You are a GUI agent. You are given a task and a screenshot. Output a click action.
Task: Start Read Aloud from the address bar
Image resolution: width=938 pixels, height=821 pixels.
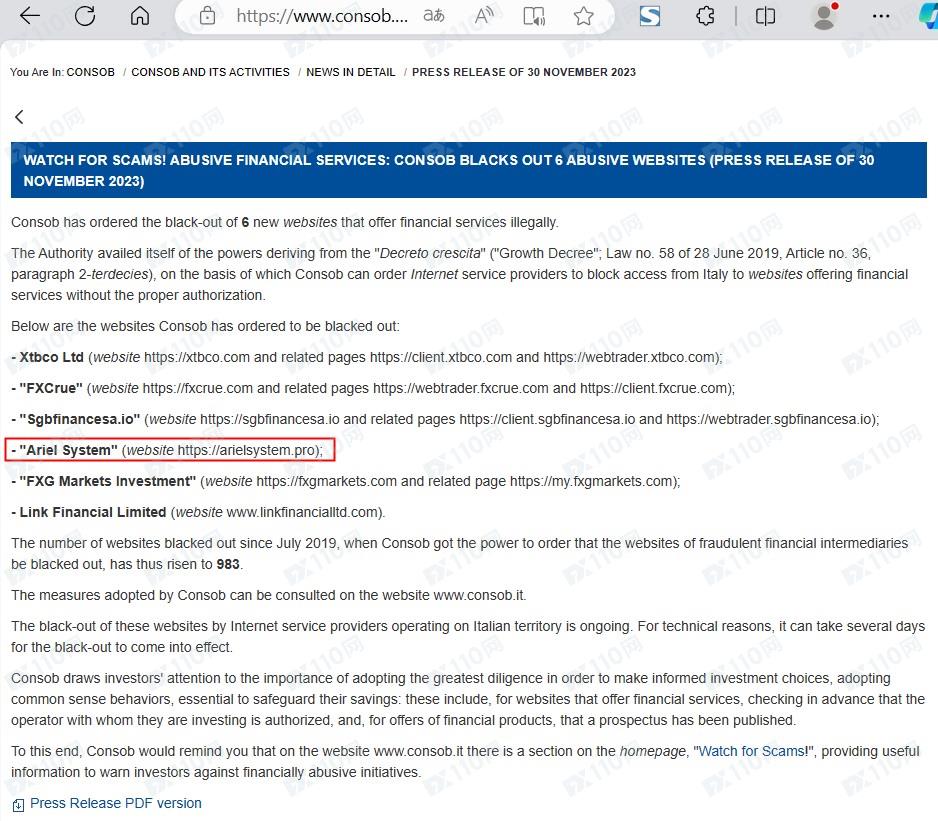(x=485, y=16)
